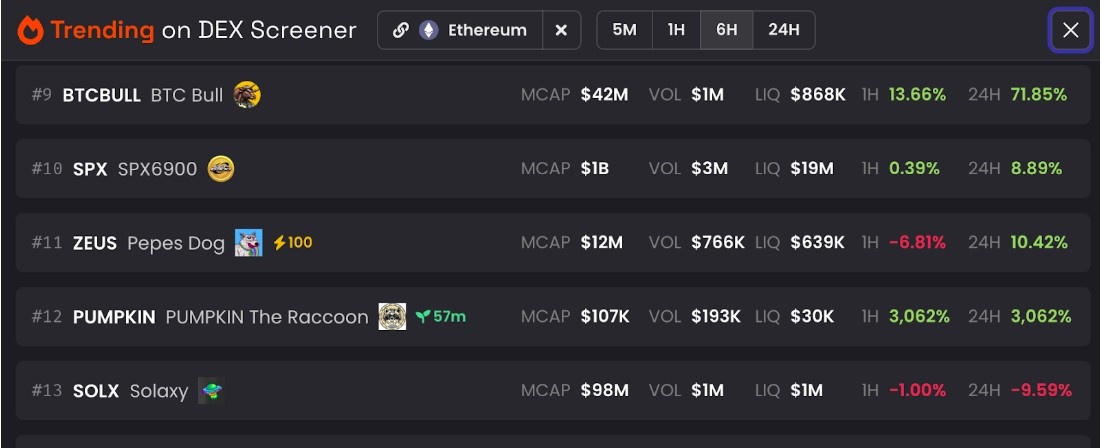The width and height of the screenshot is (1102, 448).
Task: Click the SPX6900 coin icon
Action: (221, 169)
